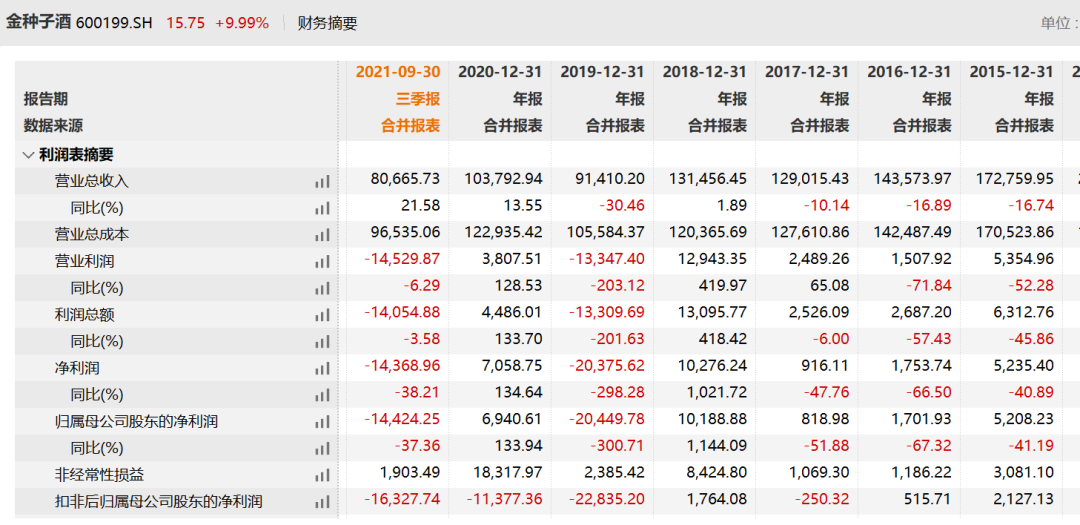1080x525 pixels.
Task: Click the stock price 15.75
Action: (185, 23)
